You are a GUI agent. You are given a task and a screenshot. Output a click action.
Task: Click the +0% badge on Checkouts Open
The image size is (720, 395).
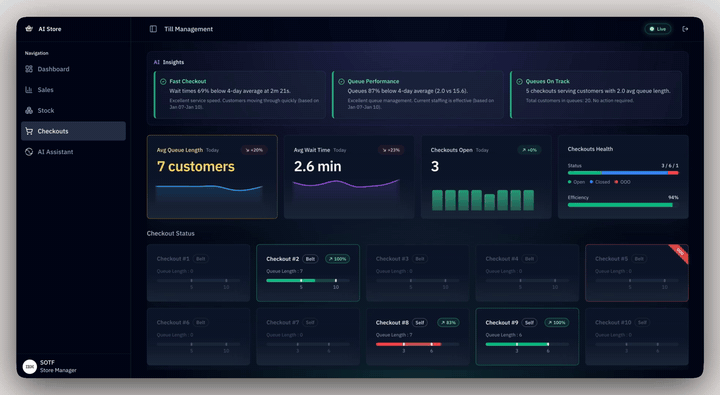529,150
